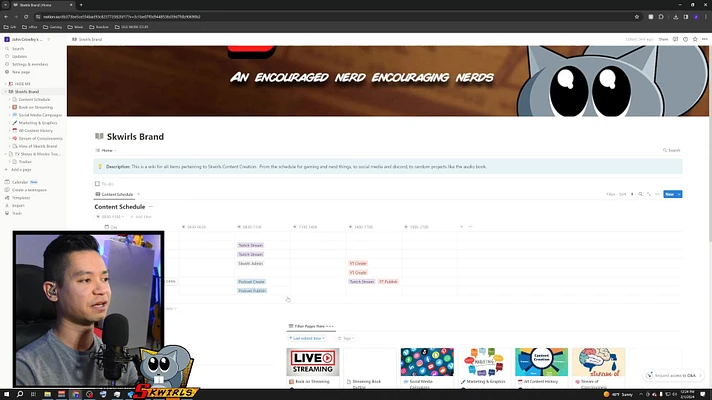Screen dimensions: 712x400
Task: Open the Tracker page in sidebar
Action: coord(25,162)
